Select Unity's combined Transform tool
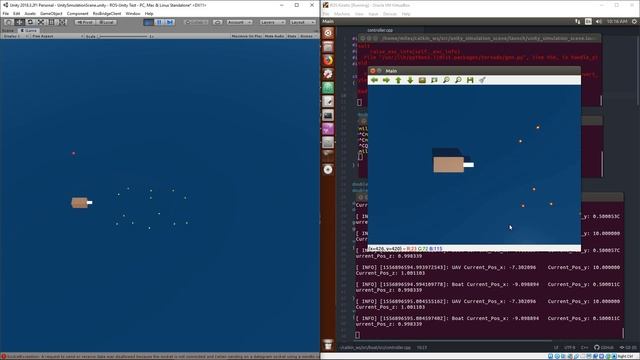The width and height of the screenshot is (640, 360). tap(62, 22)
